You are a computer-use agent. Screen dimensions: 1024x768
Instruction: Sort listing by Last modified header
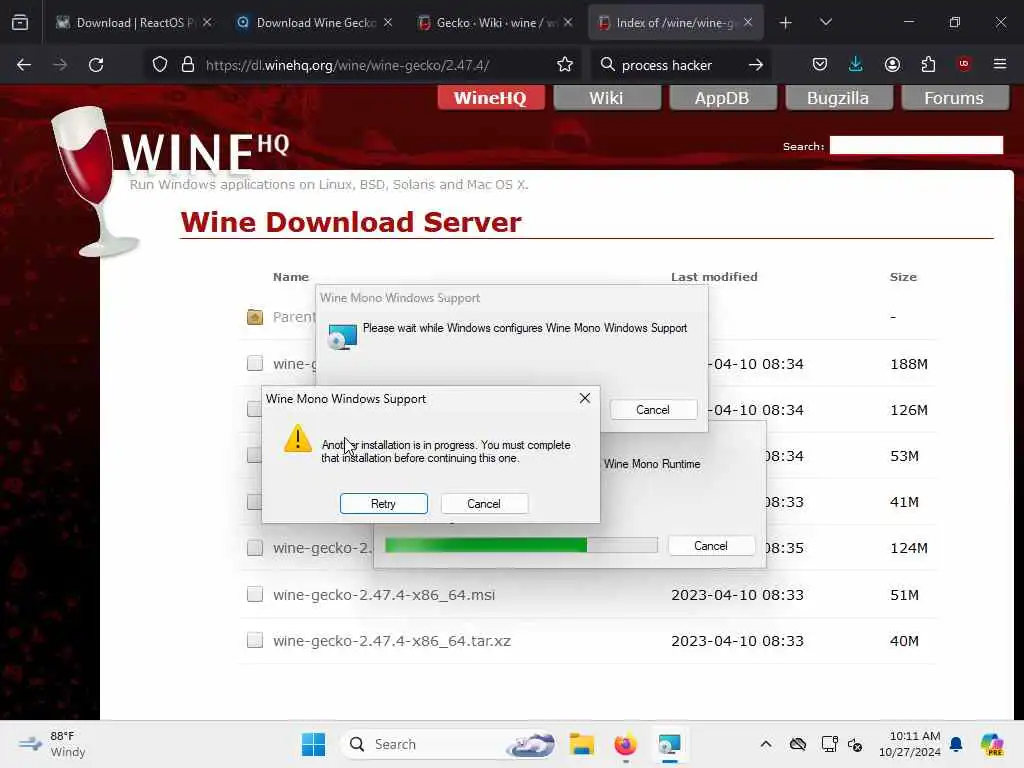point(714,277)
